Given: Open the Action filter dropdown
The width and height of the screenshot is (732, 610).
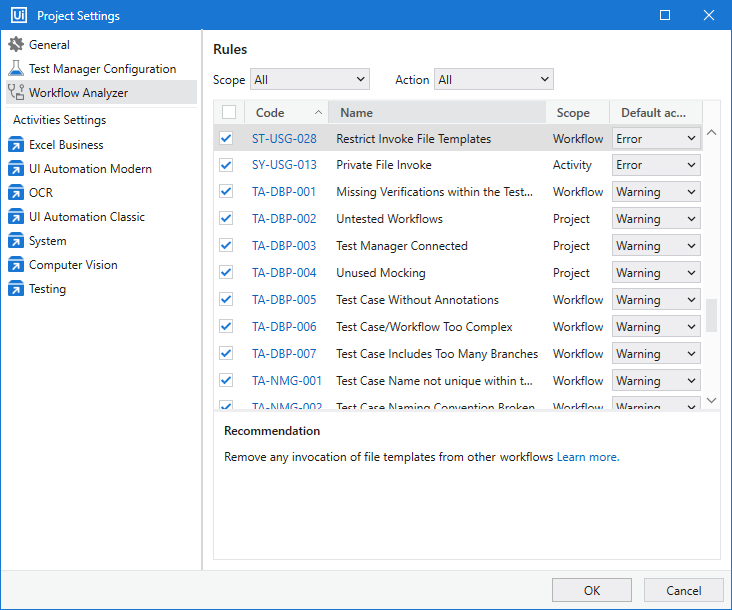Looking at the screenshot, I should (493, 80).
